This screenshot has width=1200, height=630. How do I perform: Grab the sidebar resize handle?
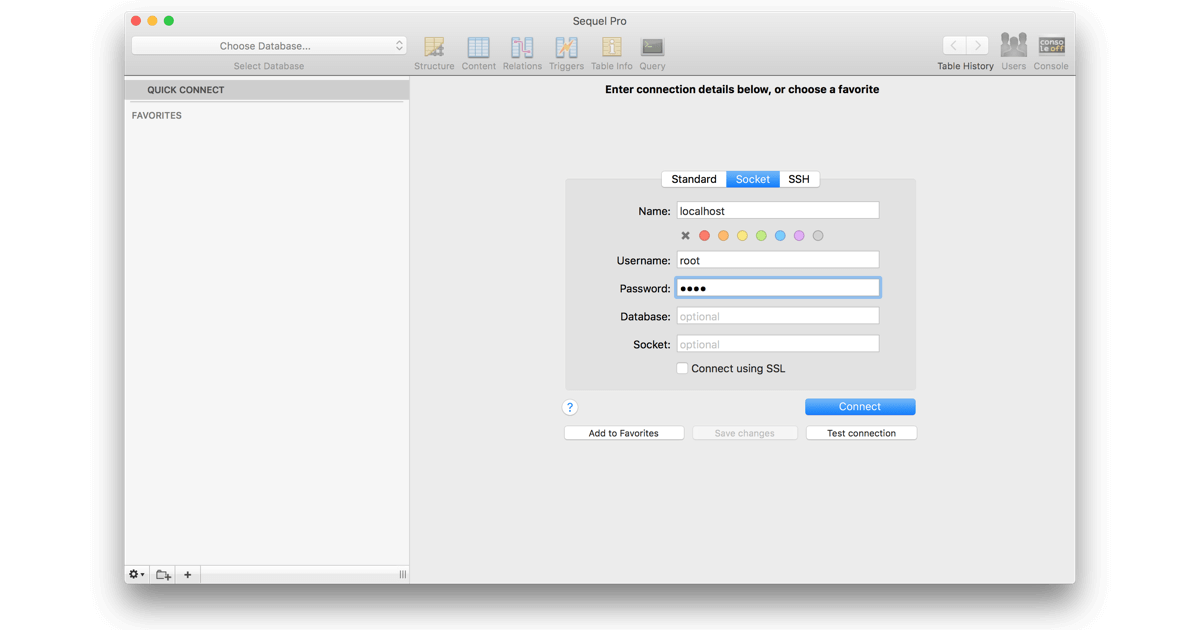pyautogui.click(x=403, y=575)
